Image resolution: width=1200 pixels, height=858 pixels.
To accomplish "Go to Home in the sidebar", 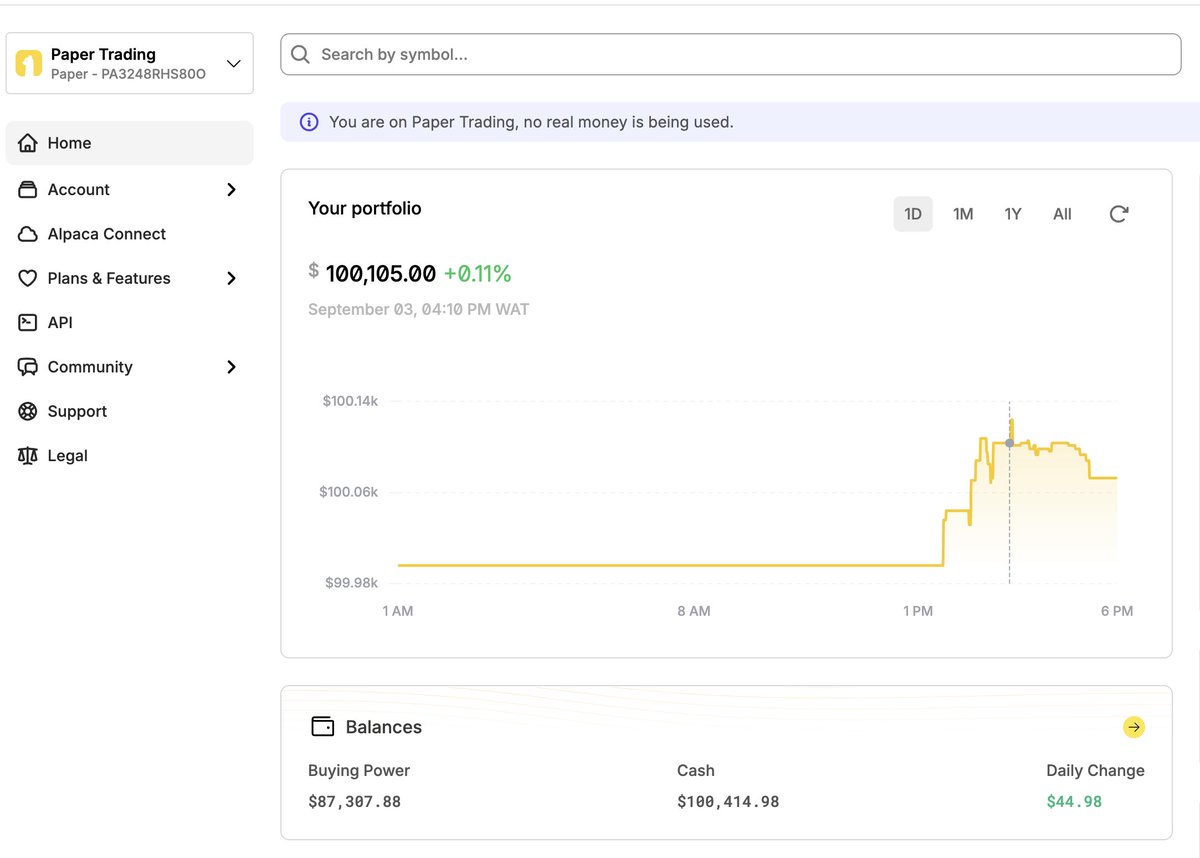I will 130,143.
